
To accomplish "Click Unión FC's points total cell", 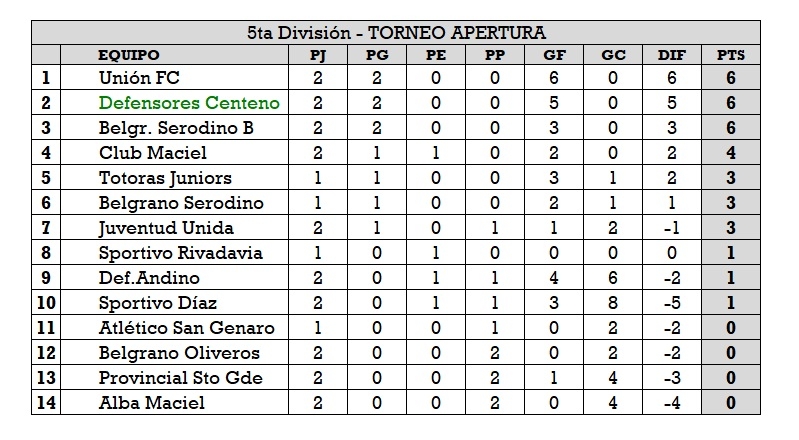I will [730, 78].
